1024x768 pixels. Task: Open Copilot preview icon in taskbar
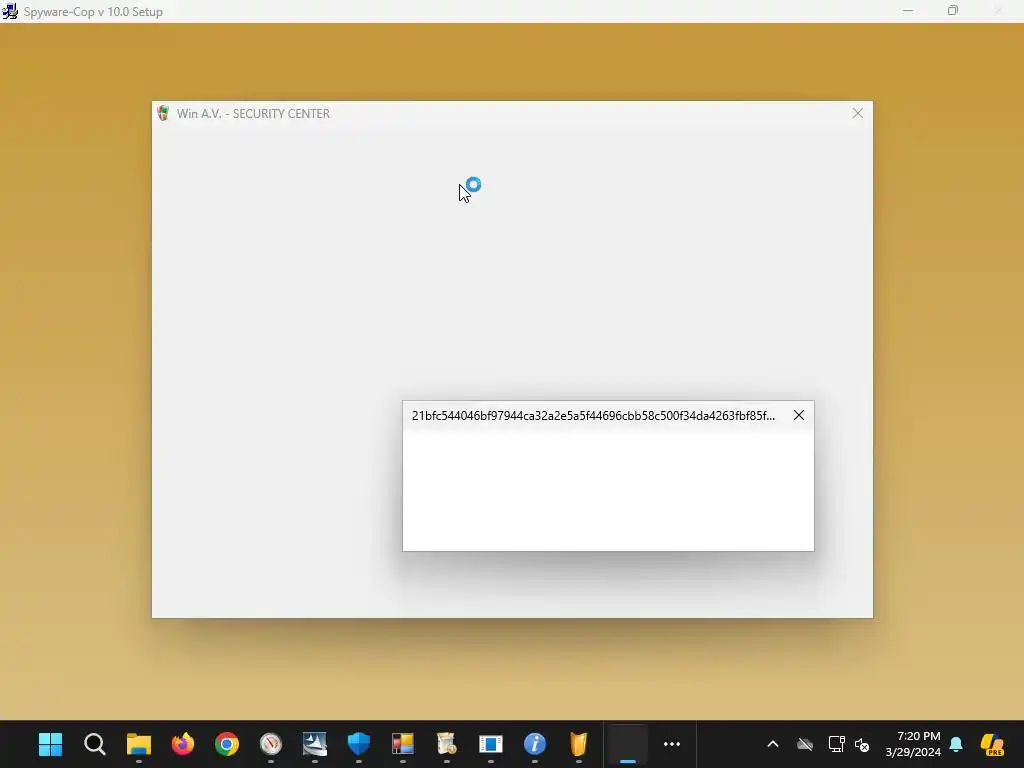[x=992, y=744]
